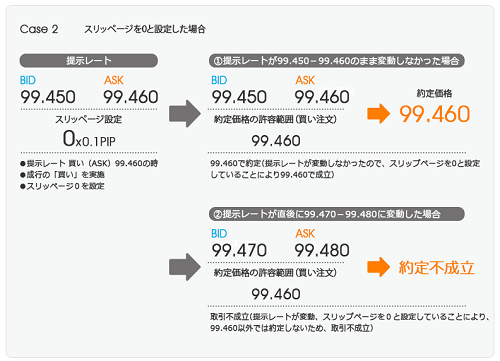Click the bullet 成行の「買い」を実施
This screenshot has height=361, width=500.
click(x=62, y=175)
